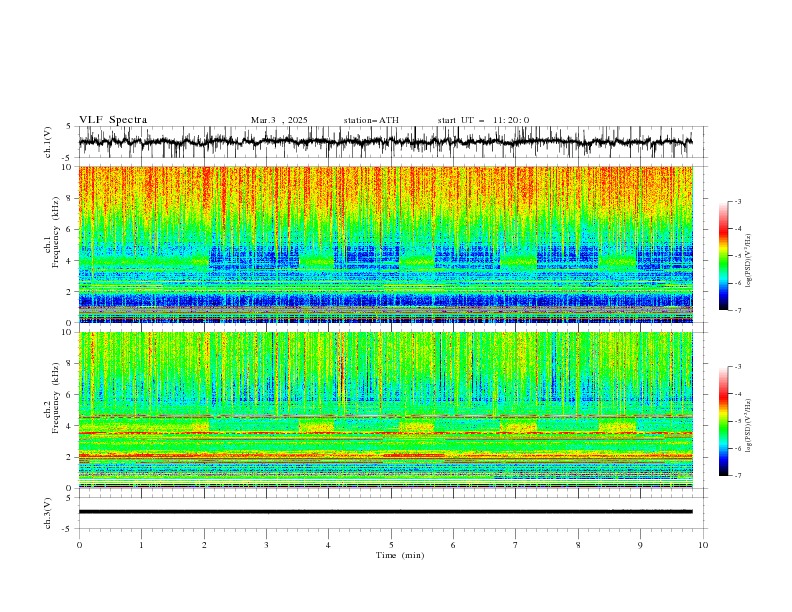This screenshot has width=792, height=612.
Task: Click the ch.2 color scale "log(PSD)(V²/Hz)" label
Action: click(749, 425)
